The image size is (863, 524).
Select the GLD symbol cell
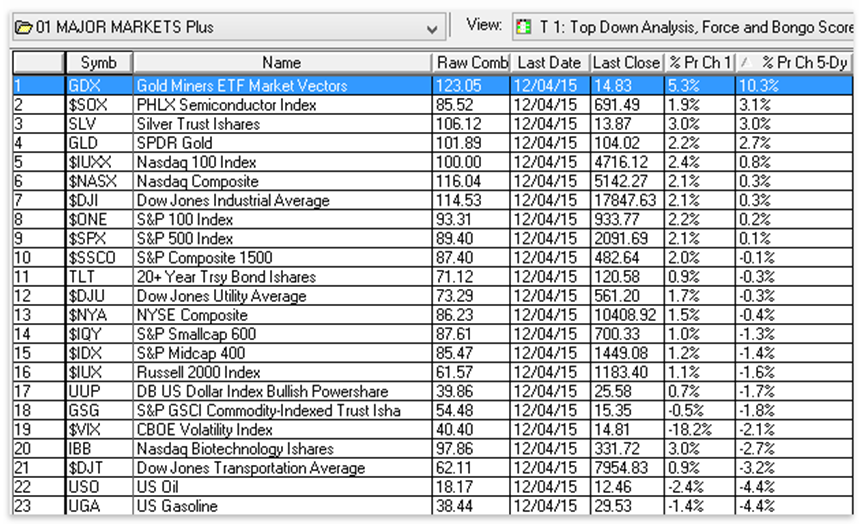click(x=99, y=143)
